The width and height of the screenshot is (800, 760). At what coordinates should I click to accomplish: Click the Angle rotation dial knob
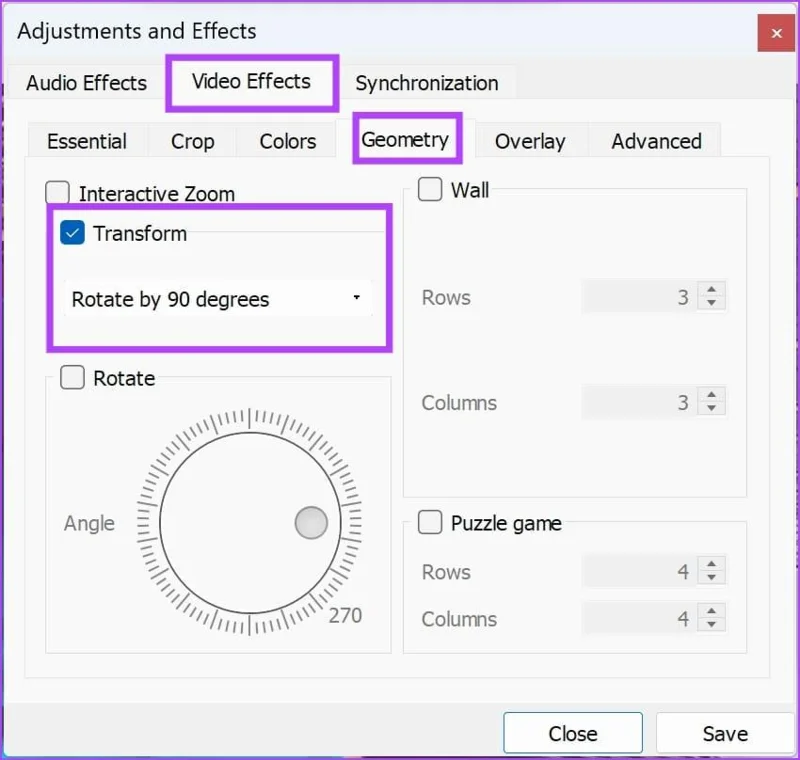(x=311, y=523)
